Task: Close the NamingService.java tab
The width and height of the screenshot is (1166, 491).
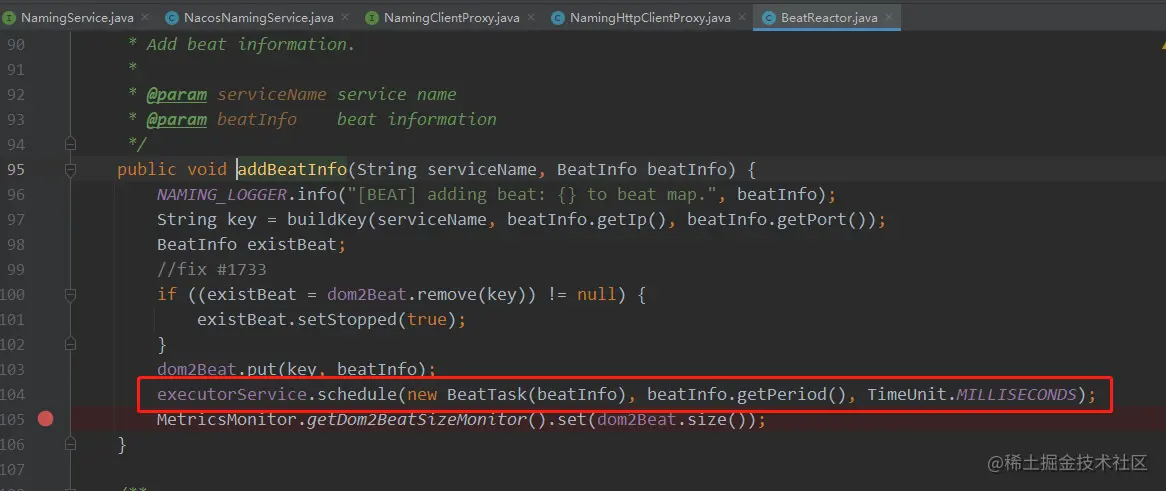Action: point(144,17)
